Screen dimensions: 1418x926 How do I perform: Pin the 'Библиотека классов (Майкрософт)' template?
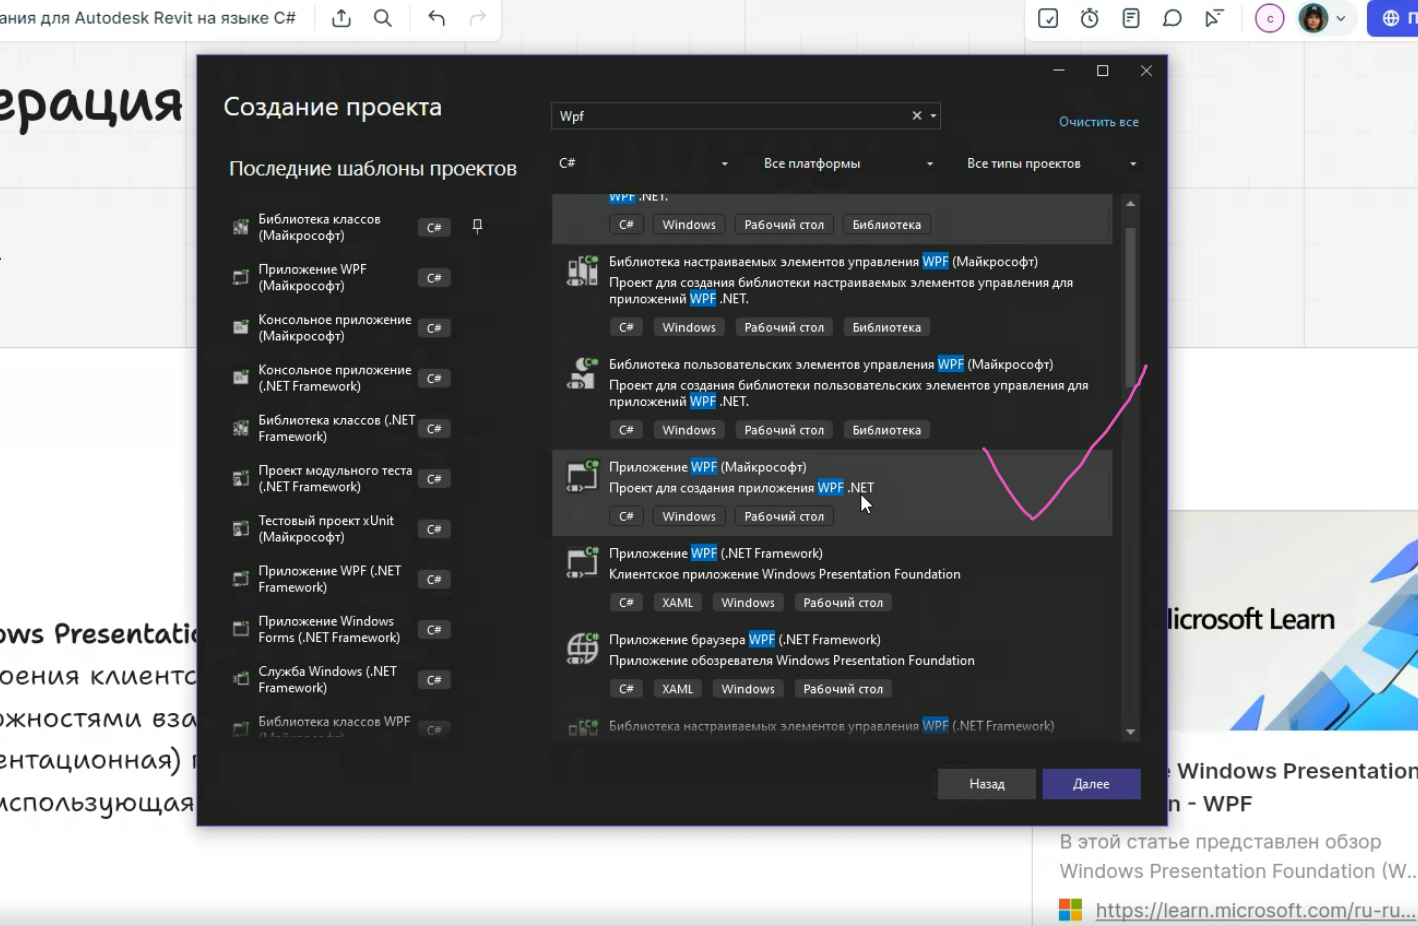(x=477, y=226)
